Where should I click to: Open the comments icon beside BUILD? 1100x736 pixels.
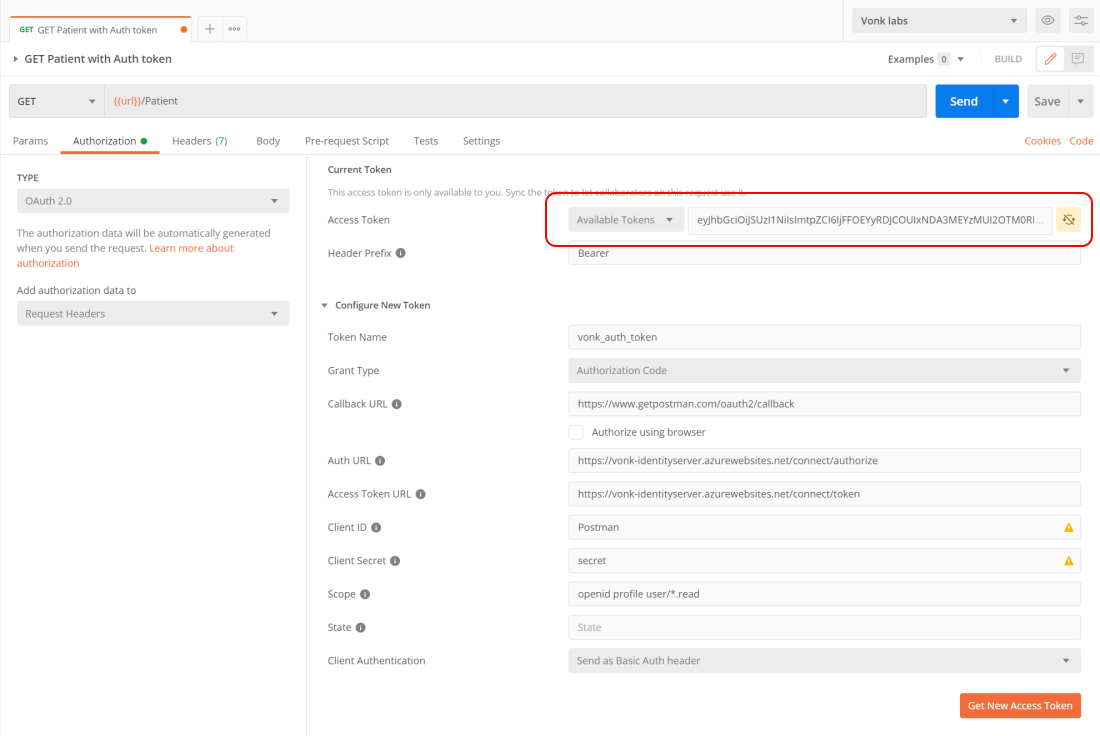(x=1078, y=59)
